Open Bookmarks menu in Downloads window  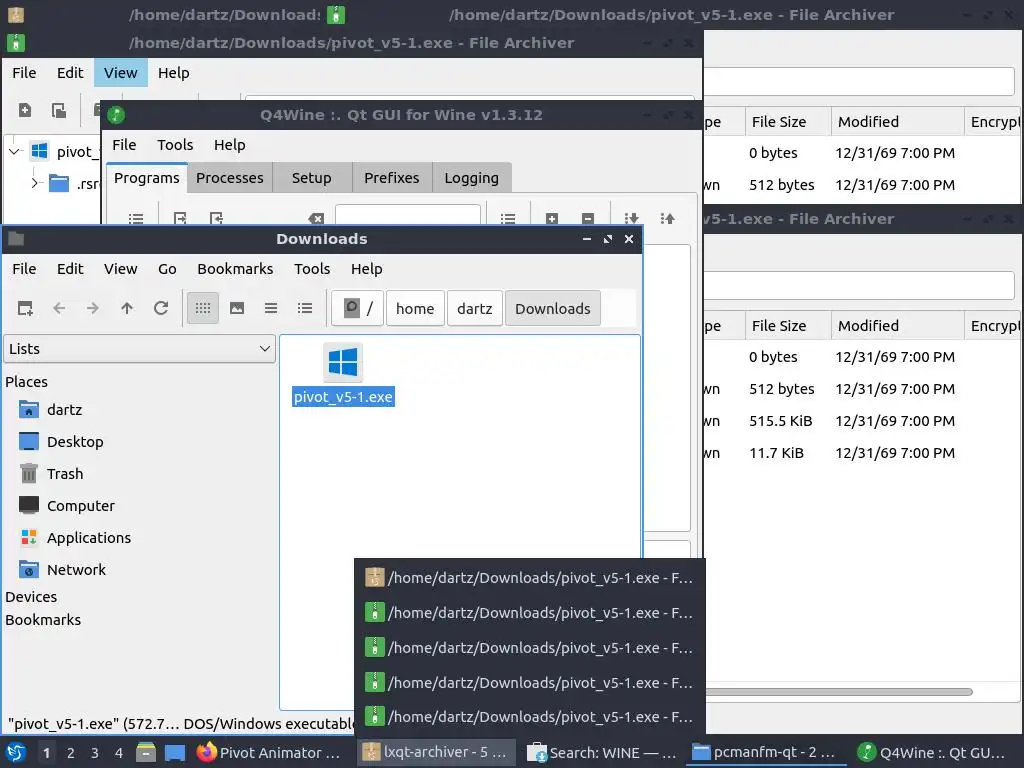click(235, 269)
